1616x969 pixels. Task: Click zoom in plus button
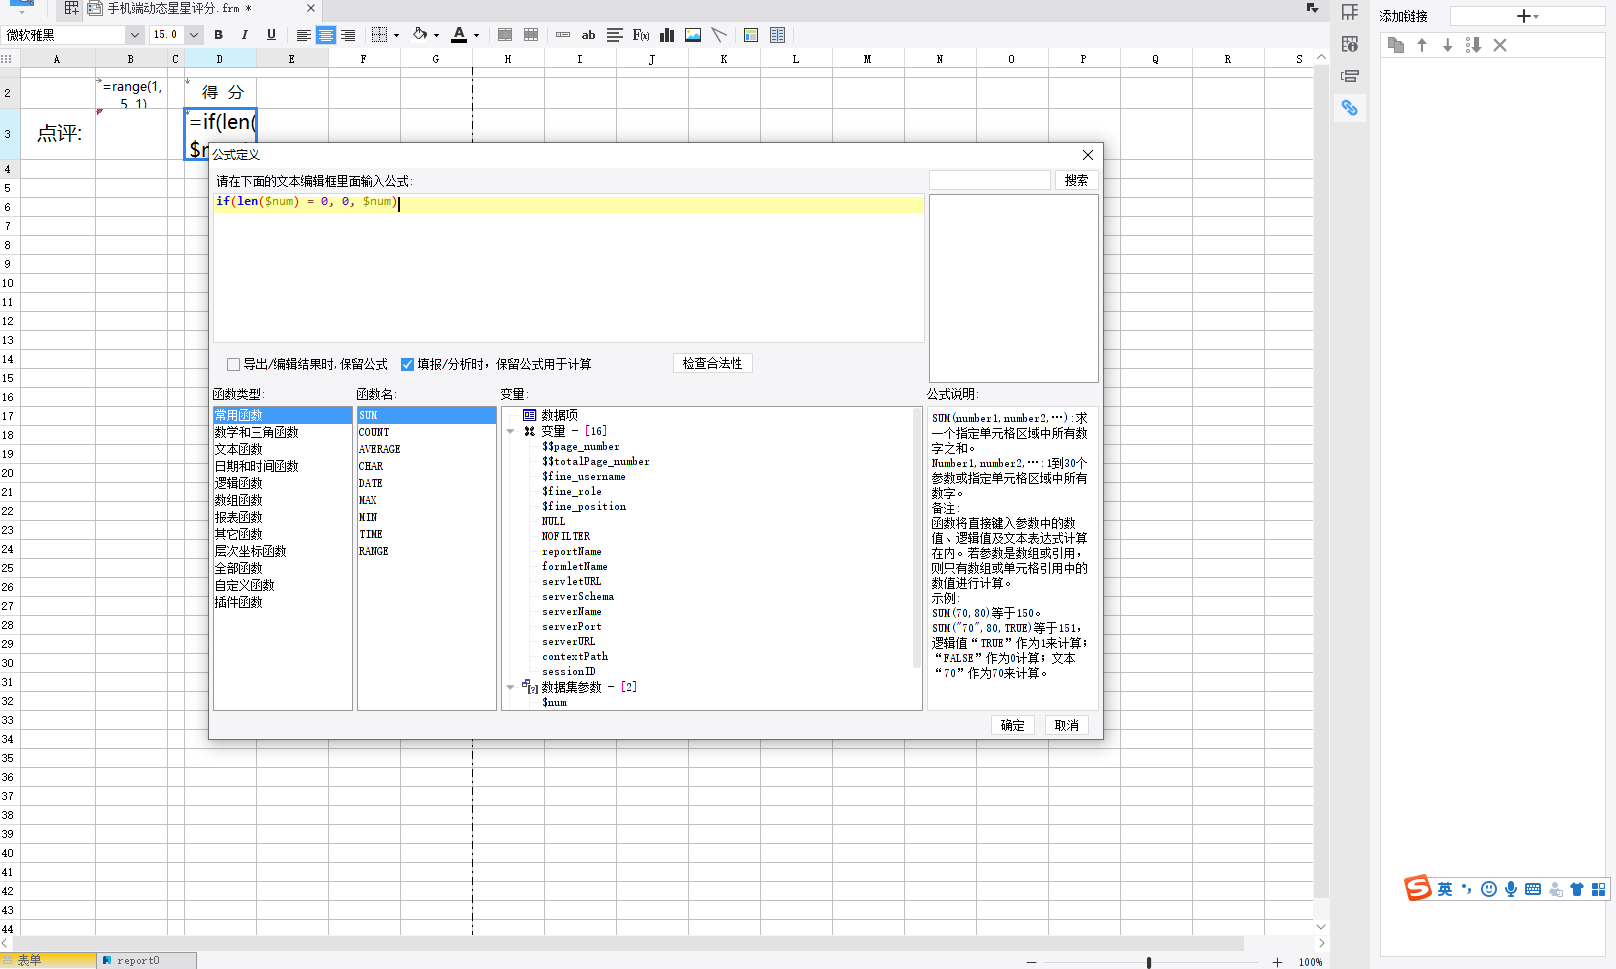tap(1277, 962)
